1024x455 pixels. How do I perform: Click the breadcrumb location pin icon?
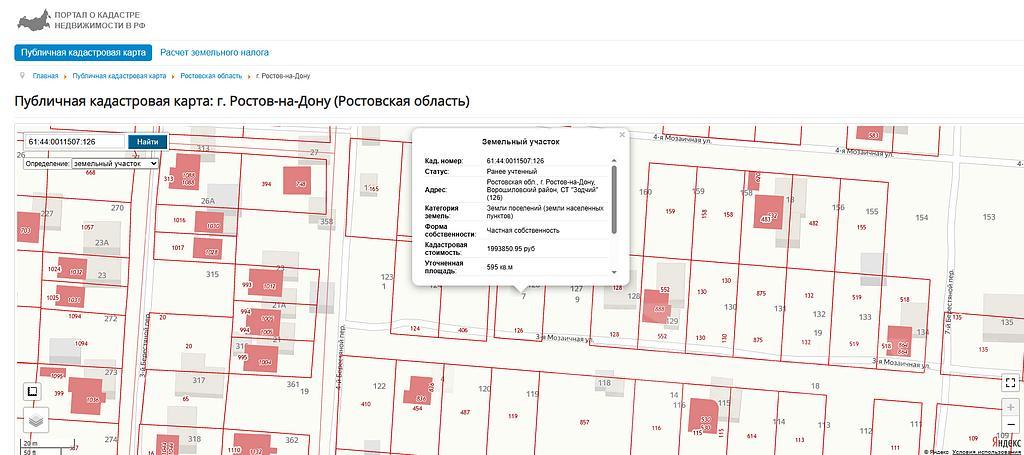click(21, 75)
